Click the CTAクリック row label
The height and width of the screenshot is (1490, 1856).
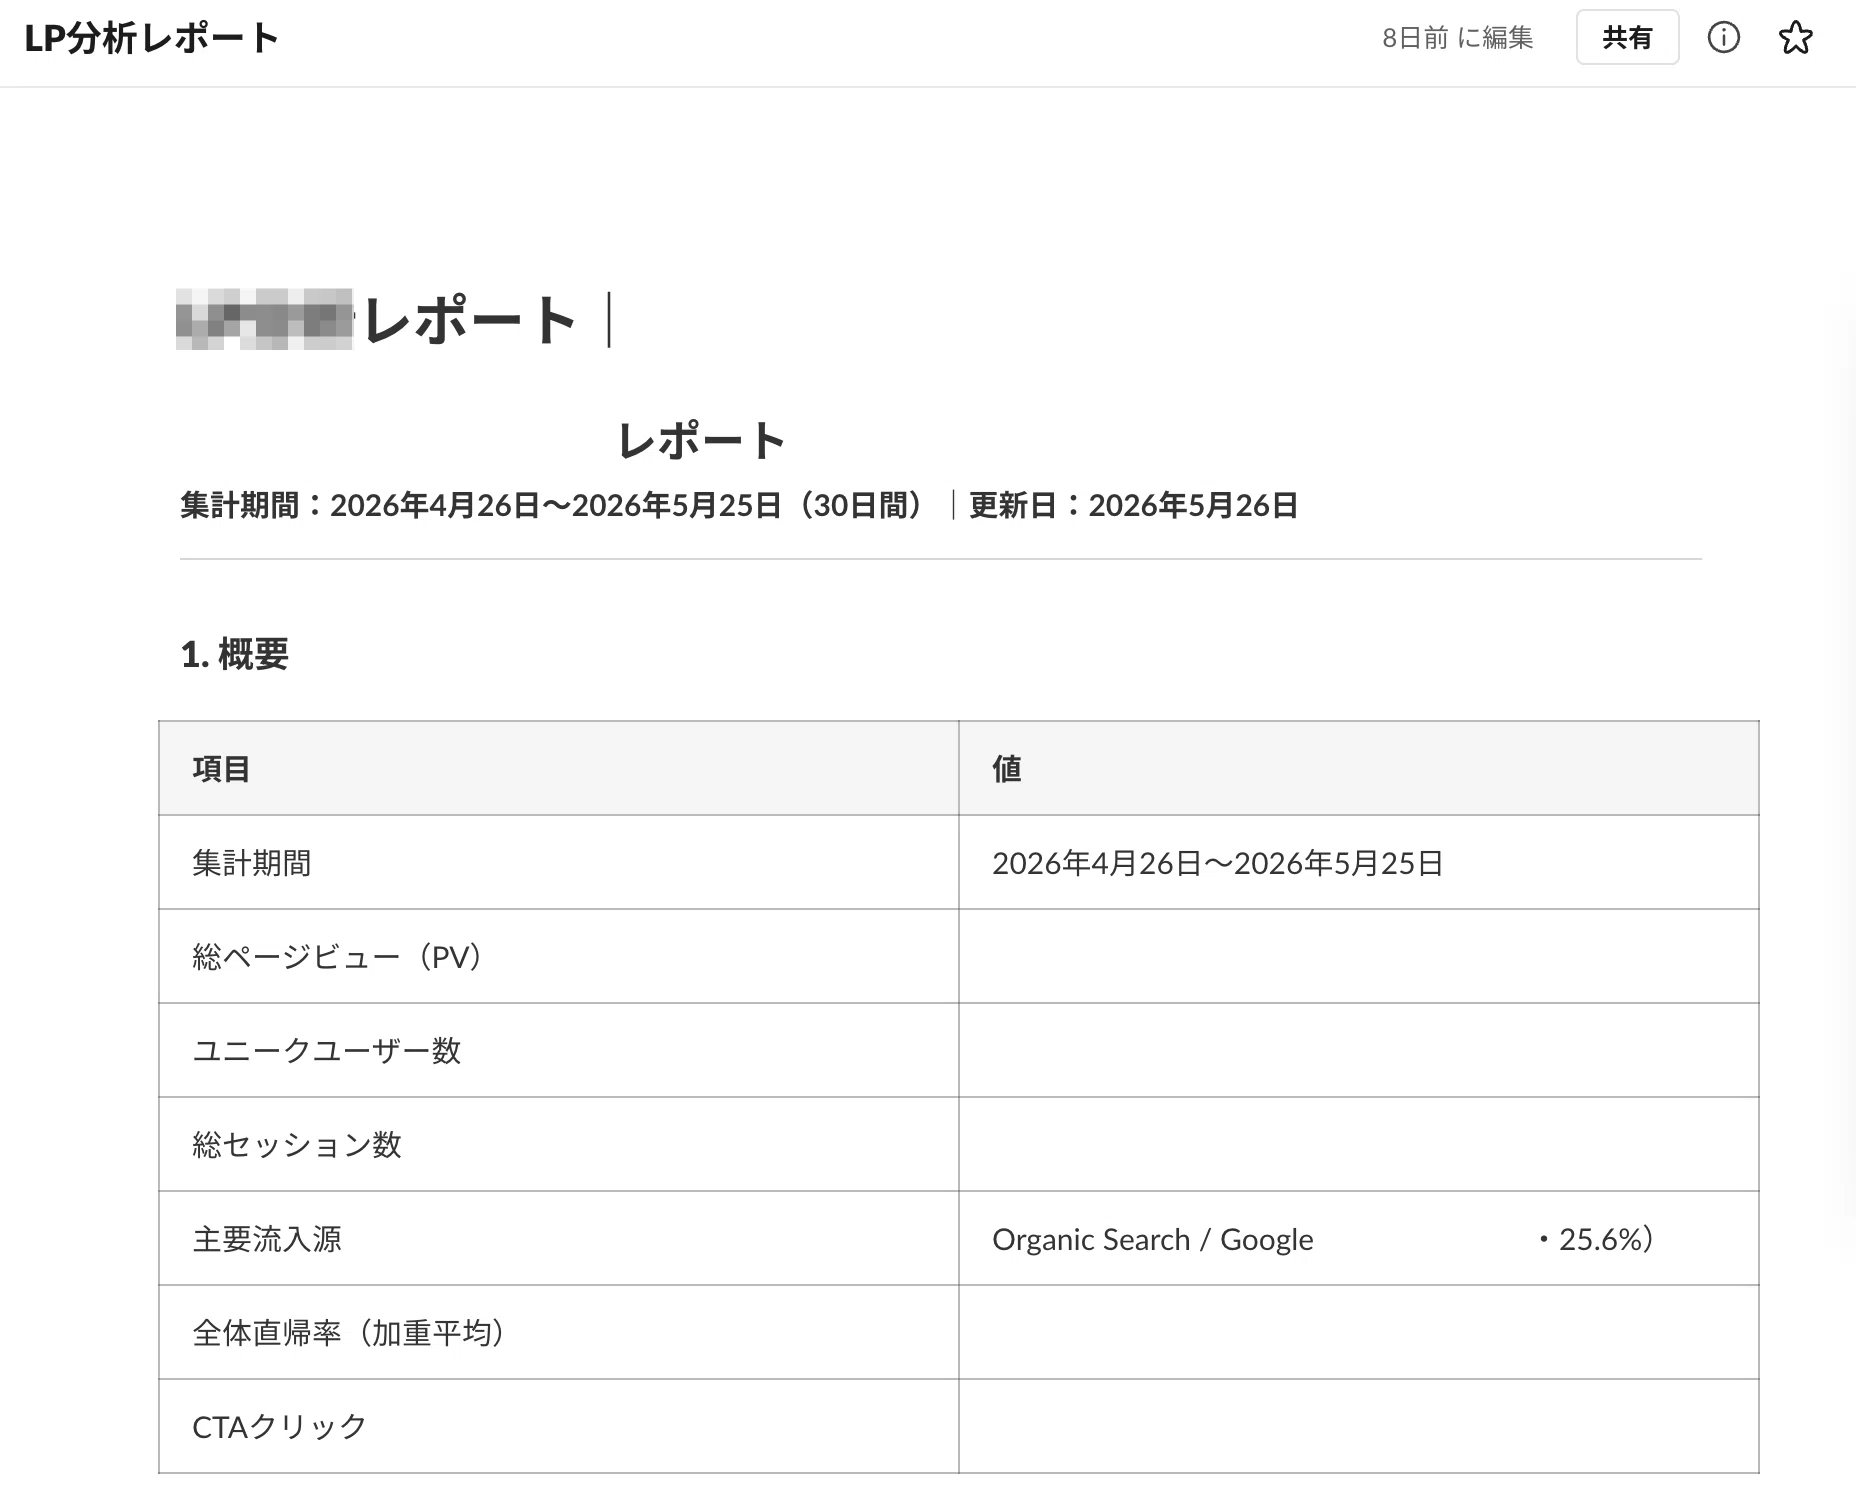[279, 1426]
